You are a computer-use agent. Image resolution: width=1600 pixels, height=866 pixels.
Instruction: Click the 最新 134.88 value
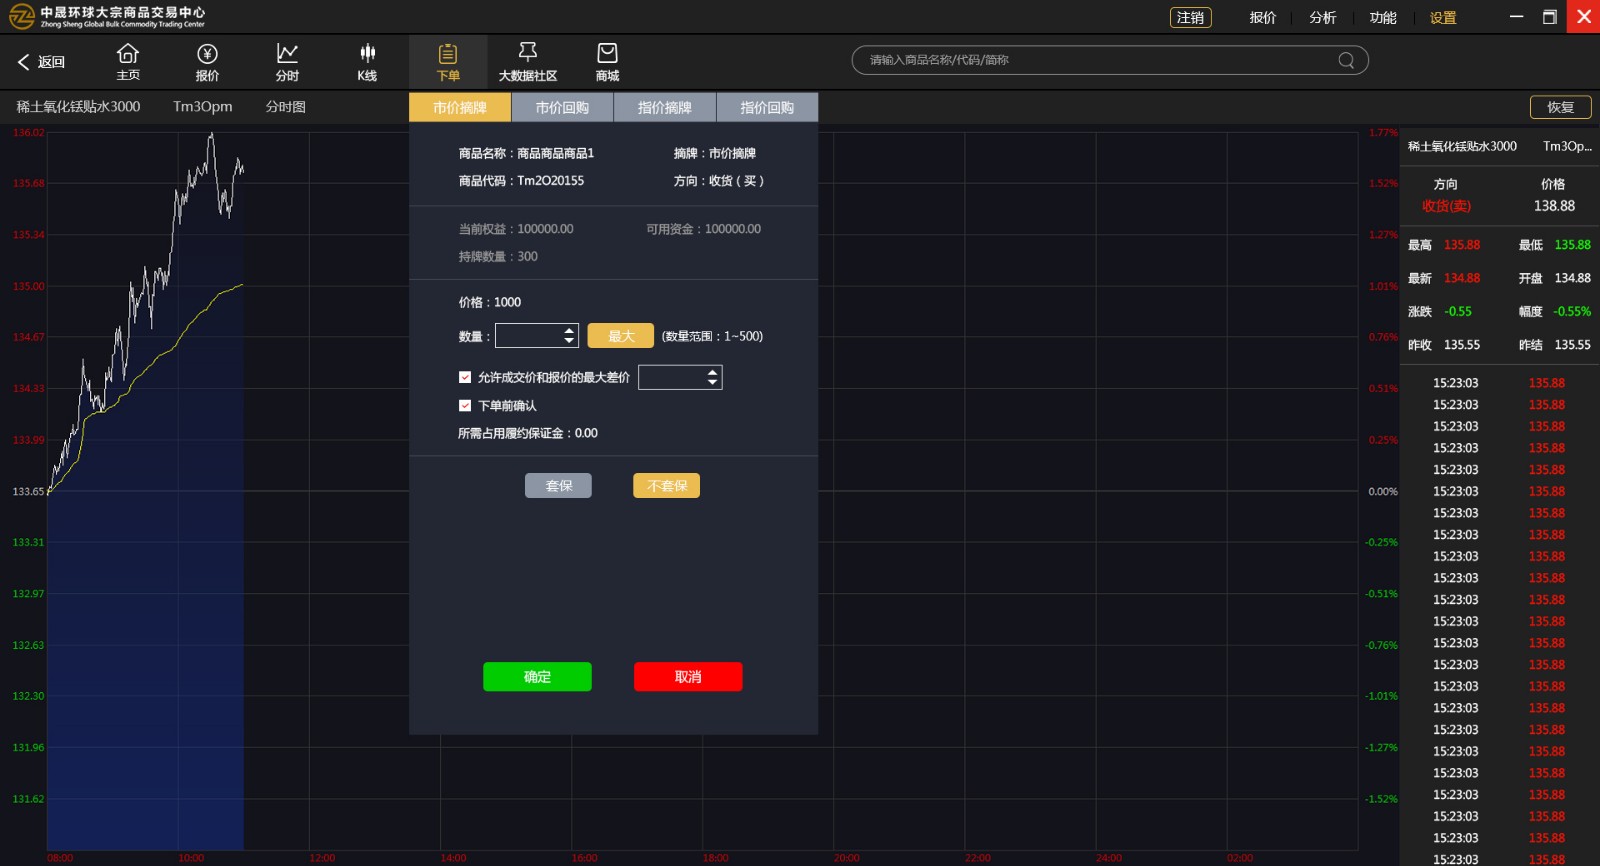pyautogui.click(x=1461, y=278)
